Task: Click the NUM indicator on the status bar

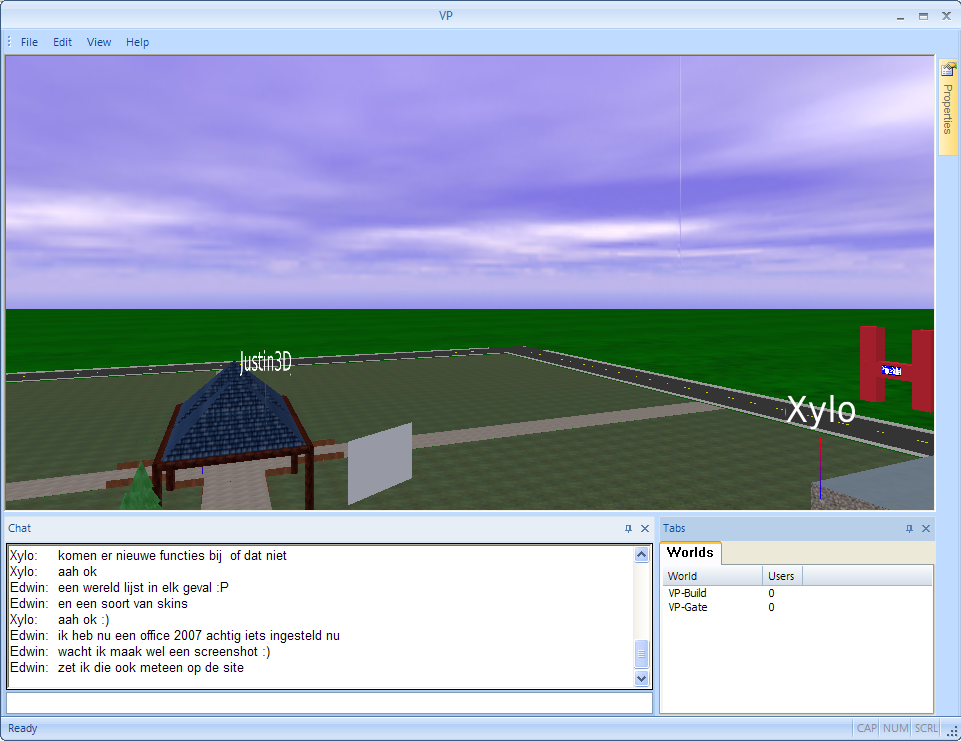Action: [895, 728]
